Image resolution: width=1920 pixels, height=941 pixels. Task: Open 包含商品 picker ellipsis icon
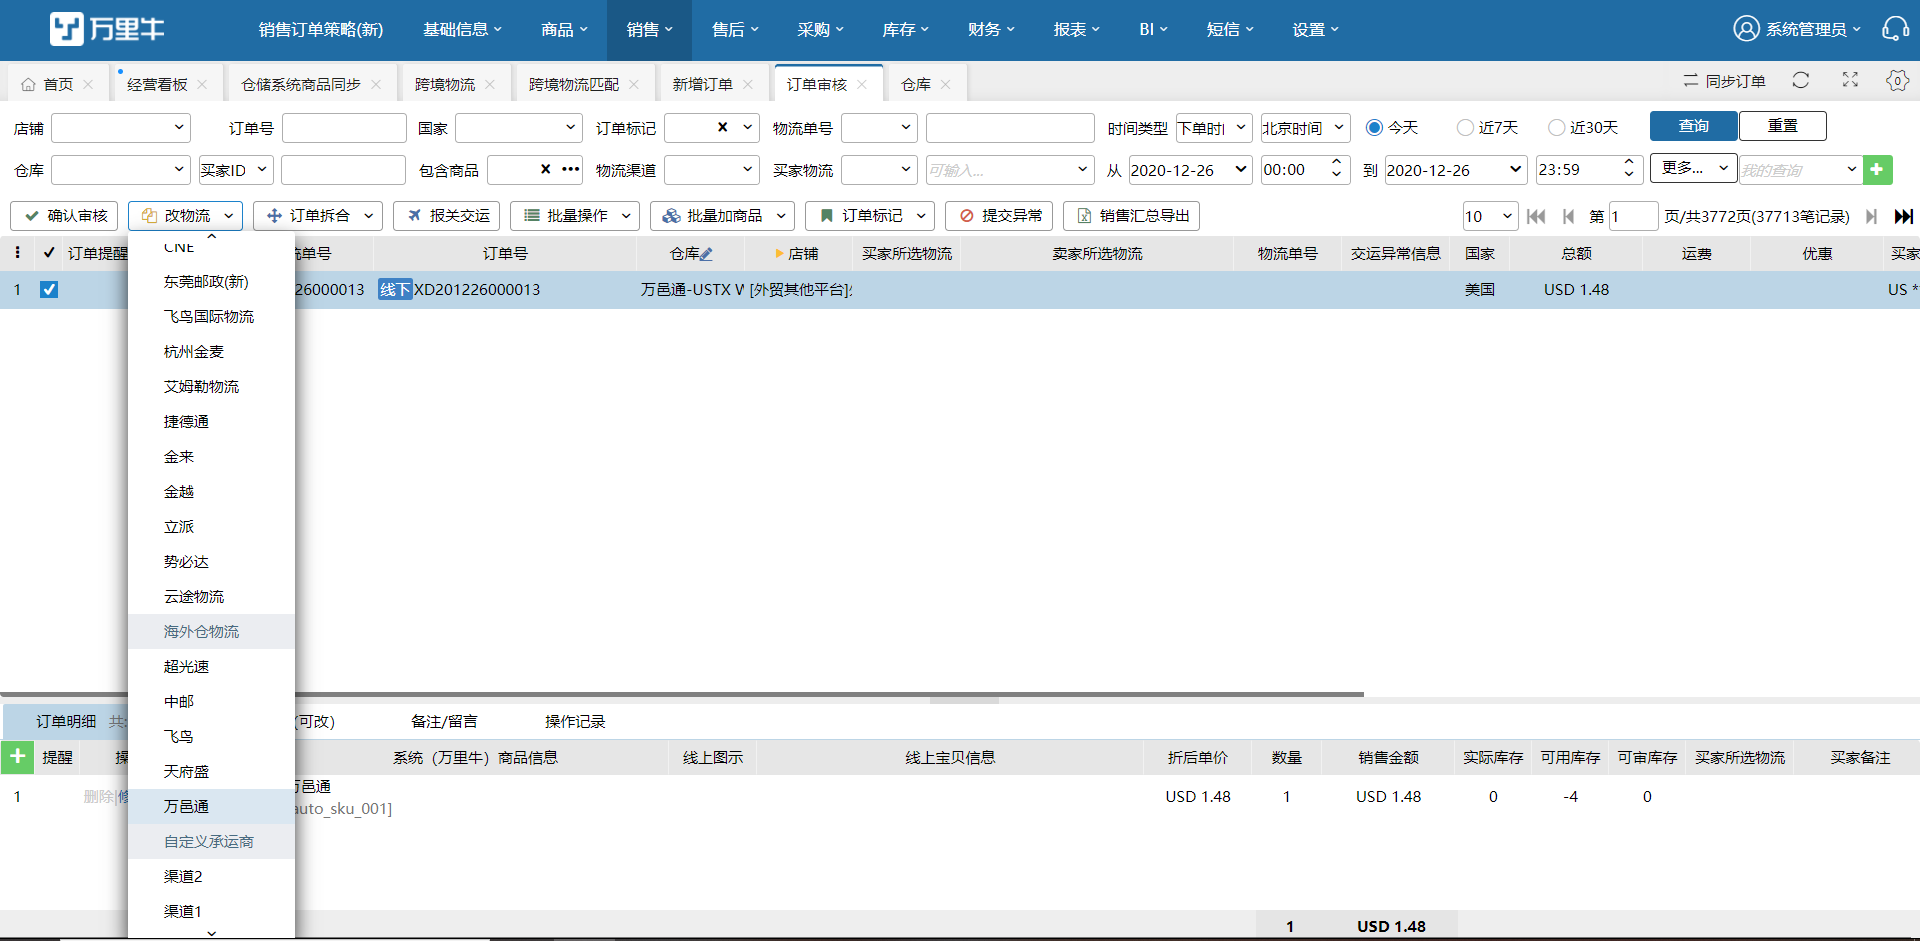pos(571,169)
